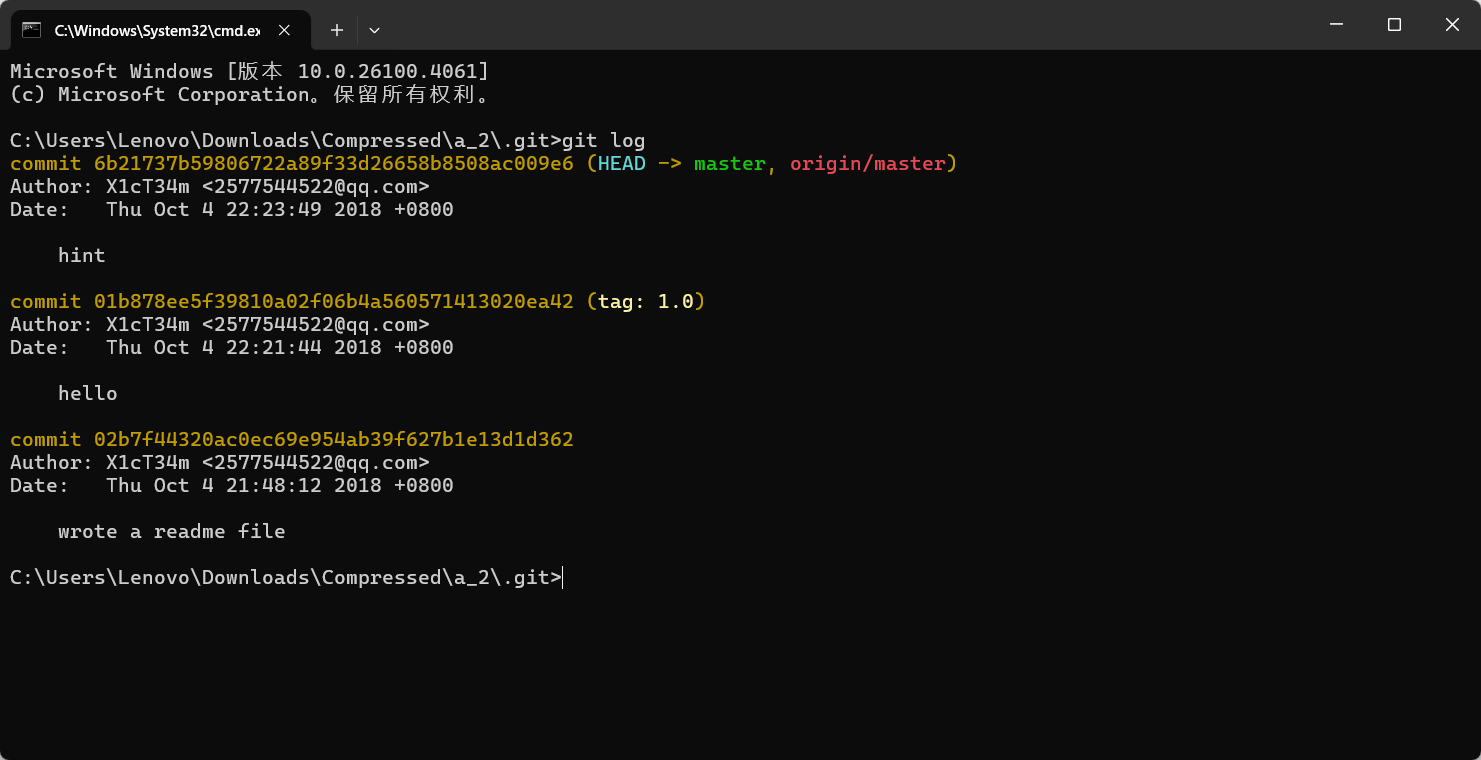Close the terminal window
The width and height of the screenshot is (1481, 760).
pos(1452,25)
